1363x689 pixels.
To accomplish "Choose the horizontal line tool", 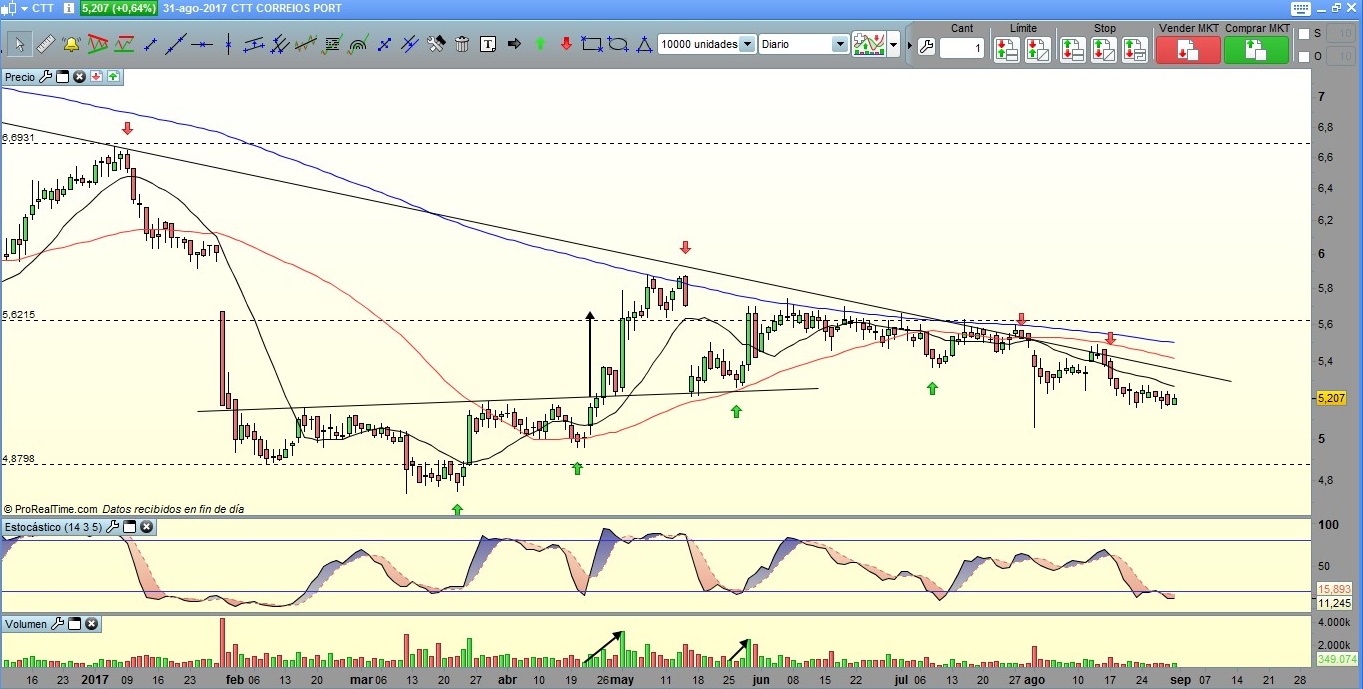I will click(x=202, y=44).
